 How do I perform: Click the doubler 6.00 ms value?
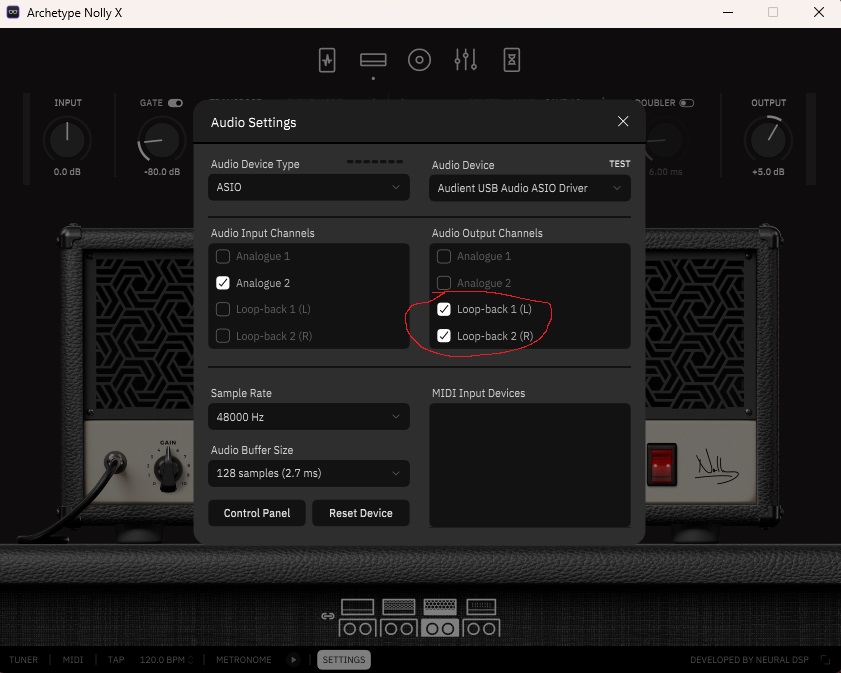[665, 172]
